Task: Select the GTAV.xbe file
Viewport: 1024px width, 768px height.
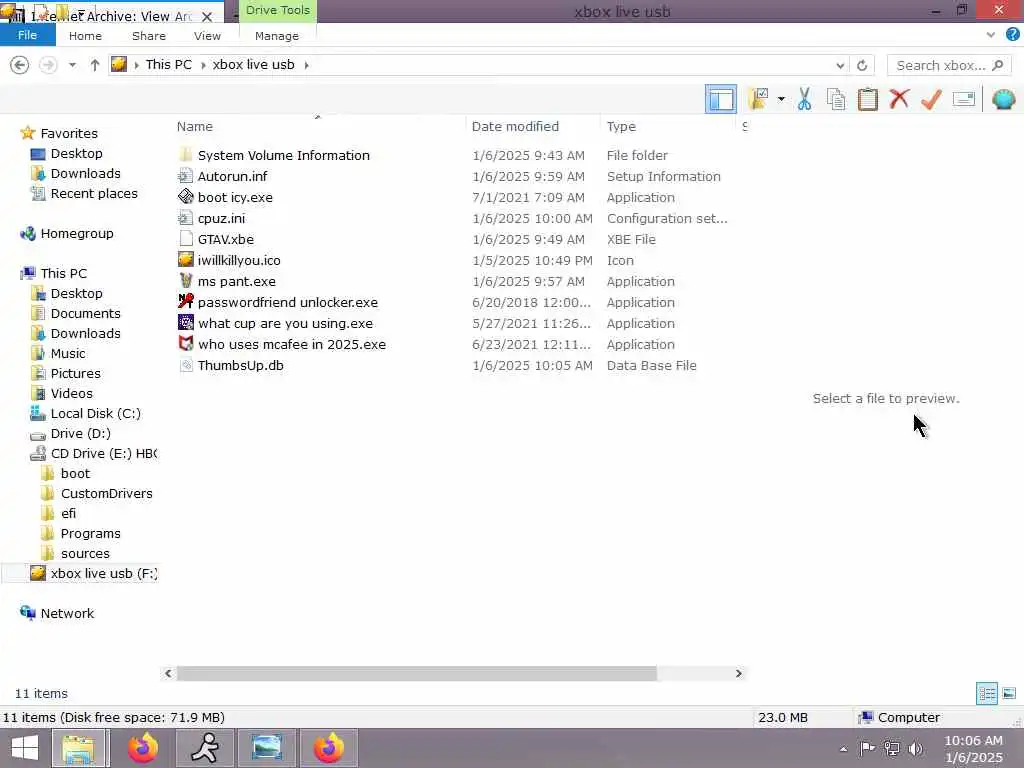Action: coord(225,239)
